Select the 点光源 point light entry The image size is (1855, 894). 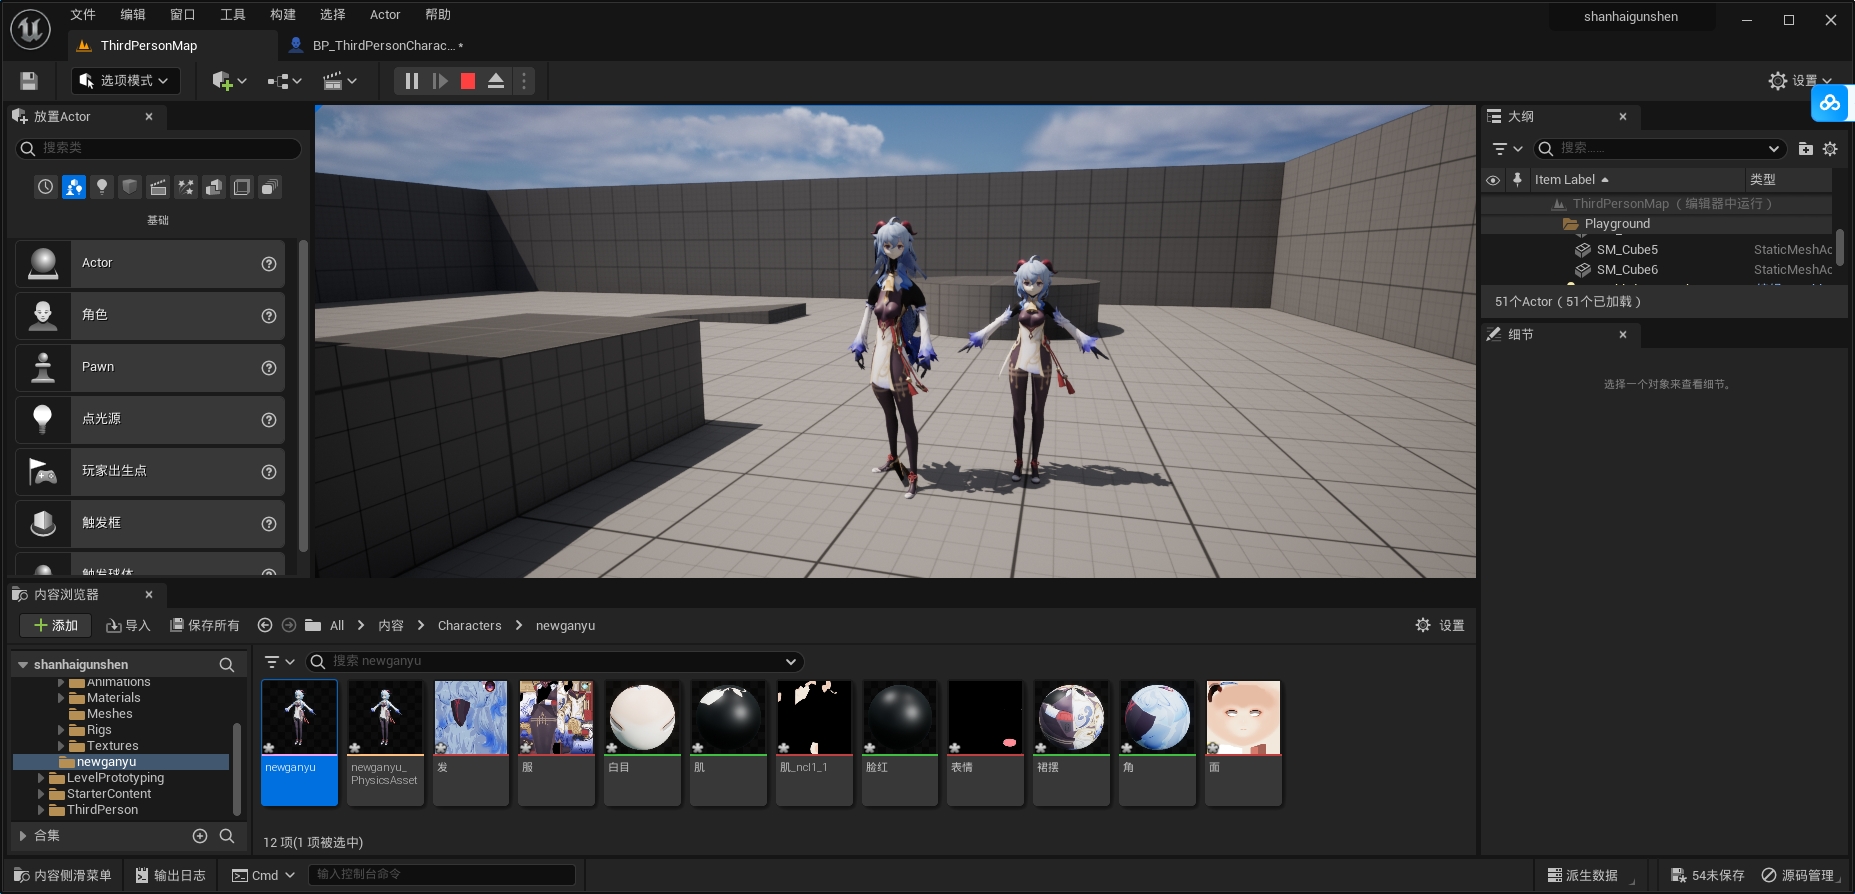tap(150, 420)
